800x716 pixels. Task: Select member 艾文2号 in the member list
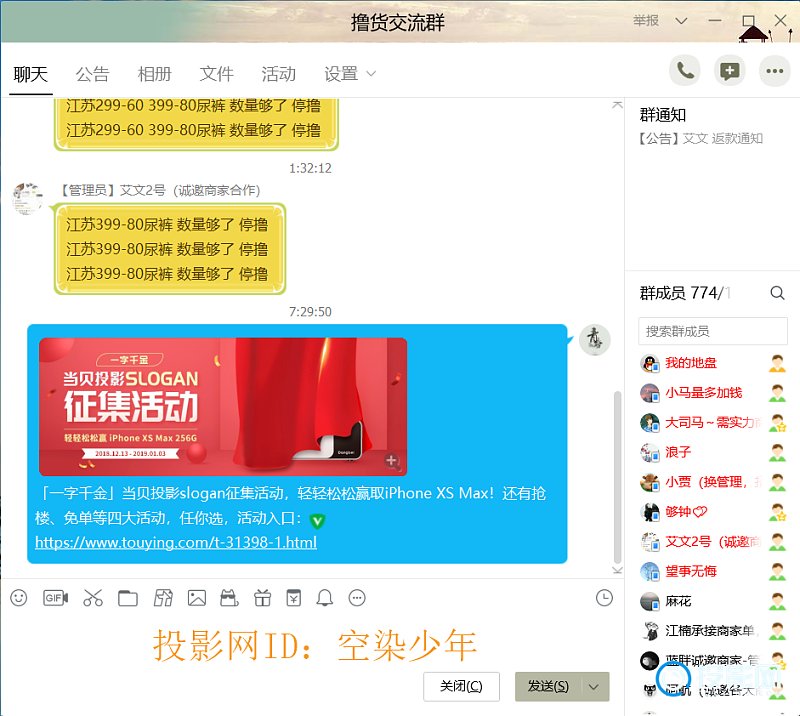click(x=713, y=541)
